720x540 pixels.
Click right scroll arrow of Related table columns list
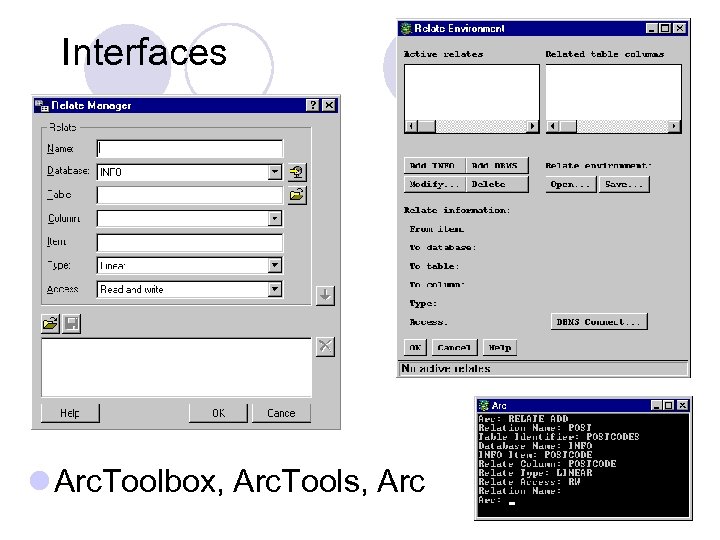674,126
